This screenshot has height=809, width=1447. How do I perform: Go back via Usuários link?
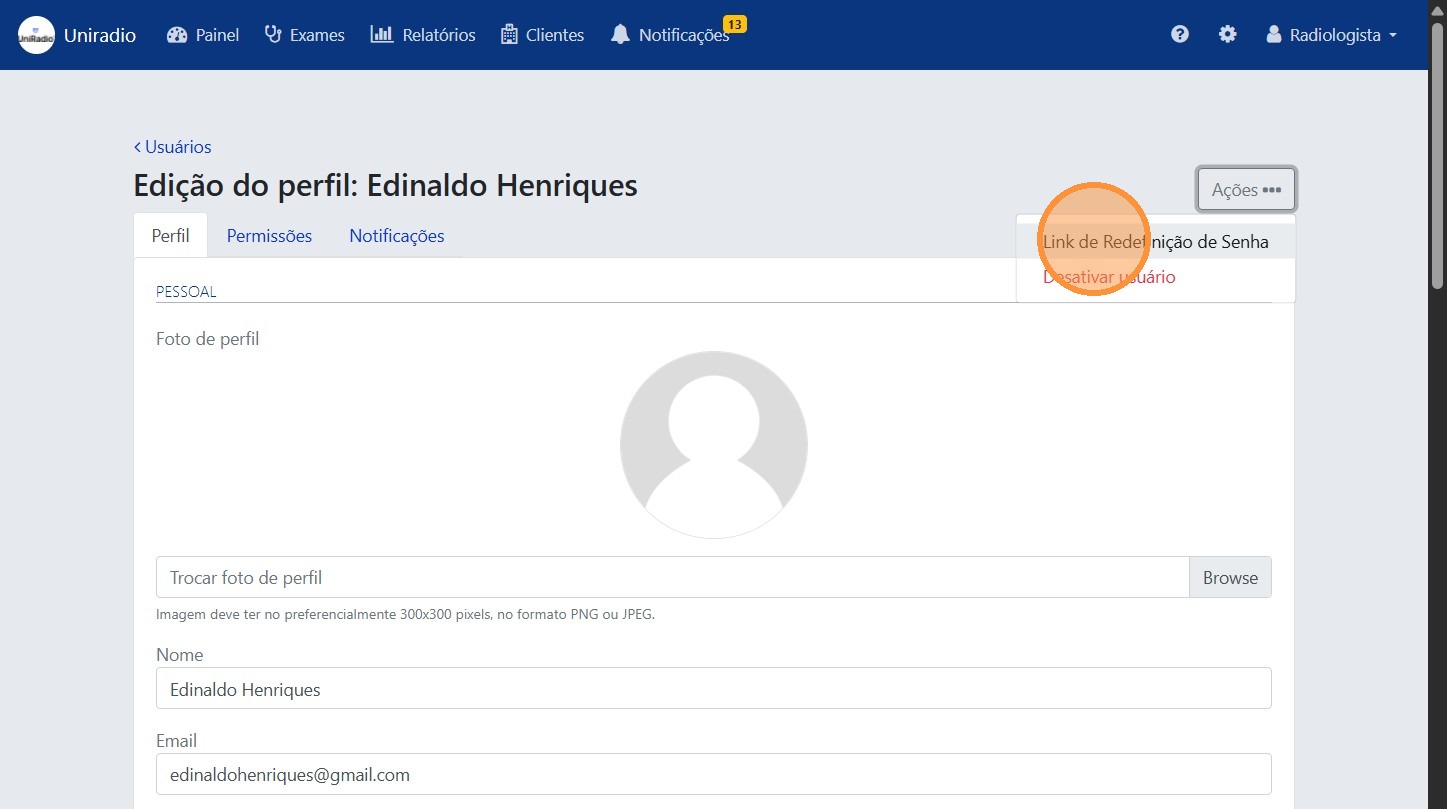coord(172,147)
